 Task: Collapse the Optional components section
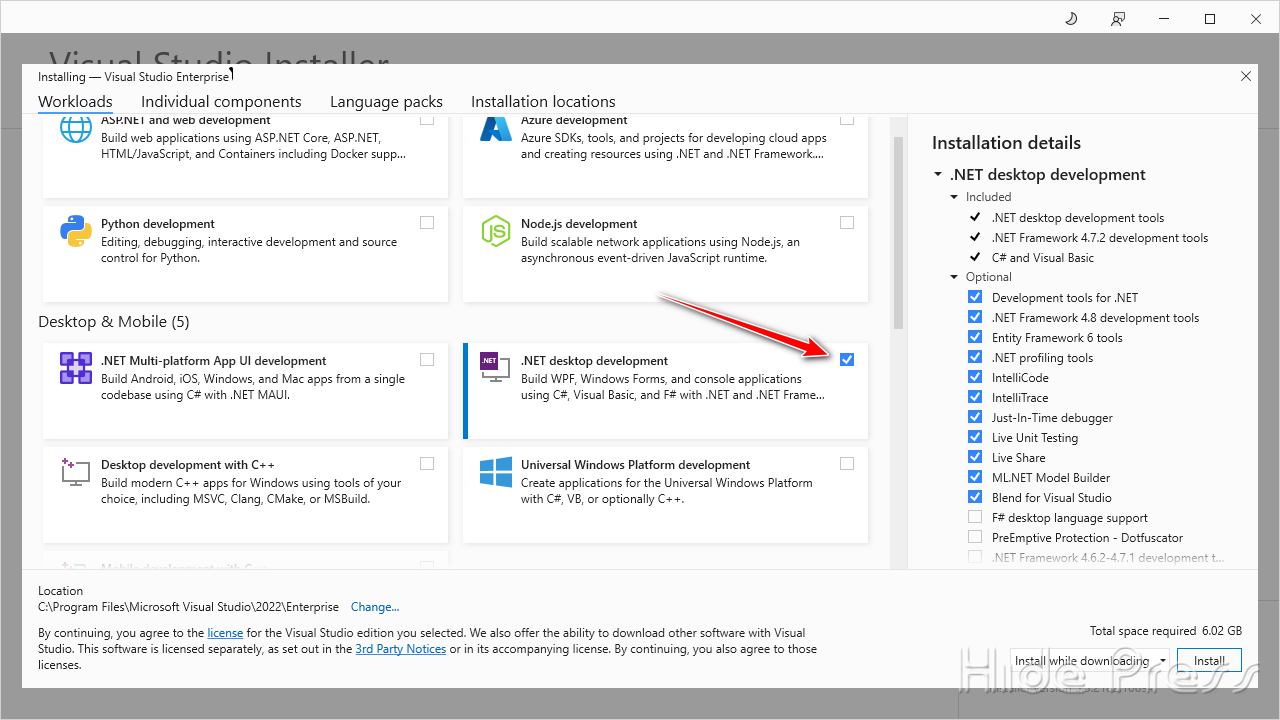(x=955, y=277)
